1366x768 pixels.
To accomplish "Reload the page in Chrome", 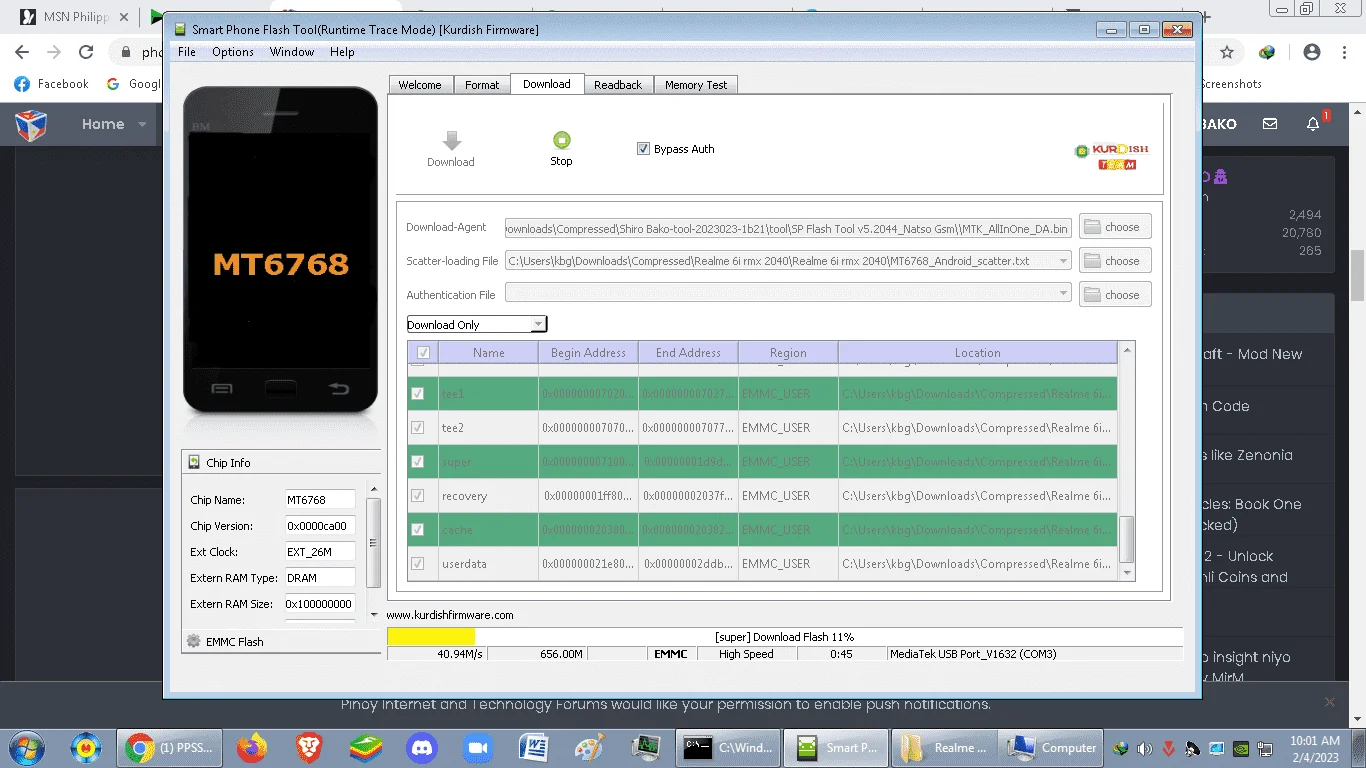I will pos(86,52).
